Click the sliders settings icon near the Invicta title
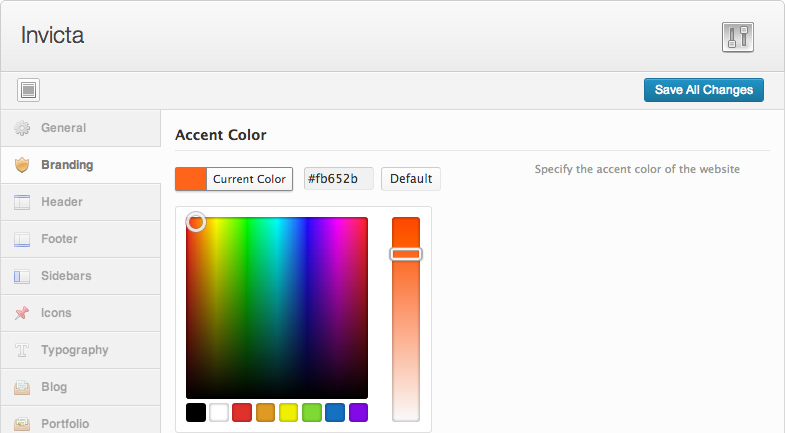 (737, 37)
